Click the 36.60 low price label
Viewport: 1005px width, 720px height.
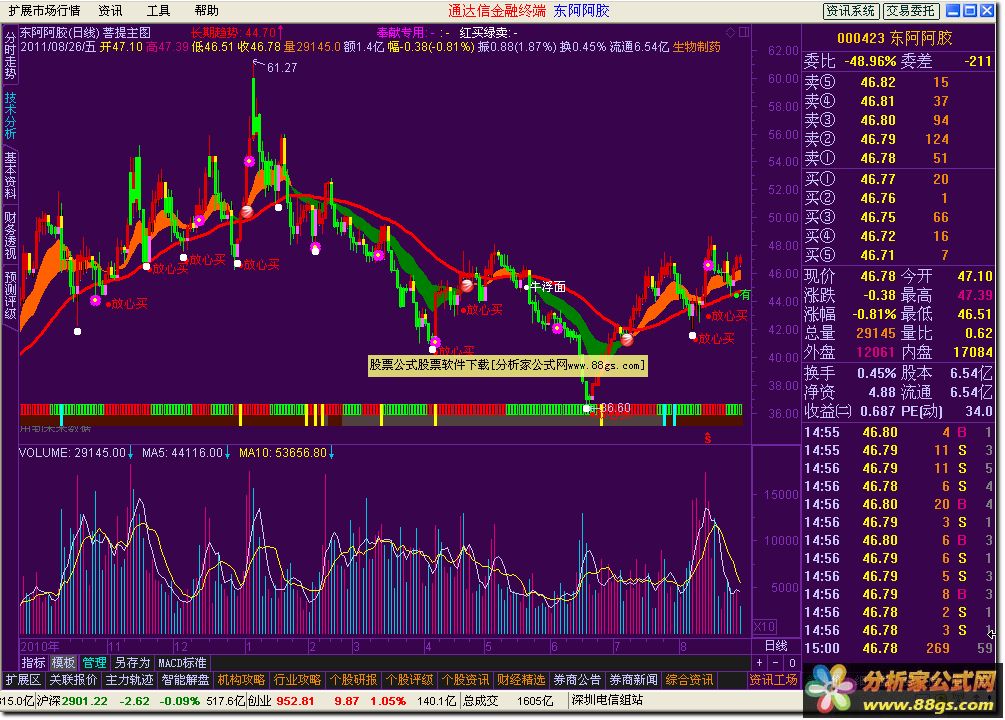pyautogui.click(x=615, y=408)
